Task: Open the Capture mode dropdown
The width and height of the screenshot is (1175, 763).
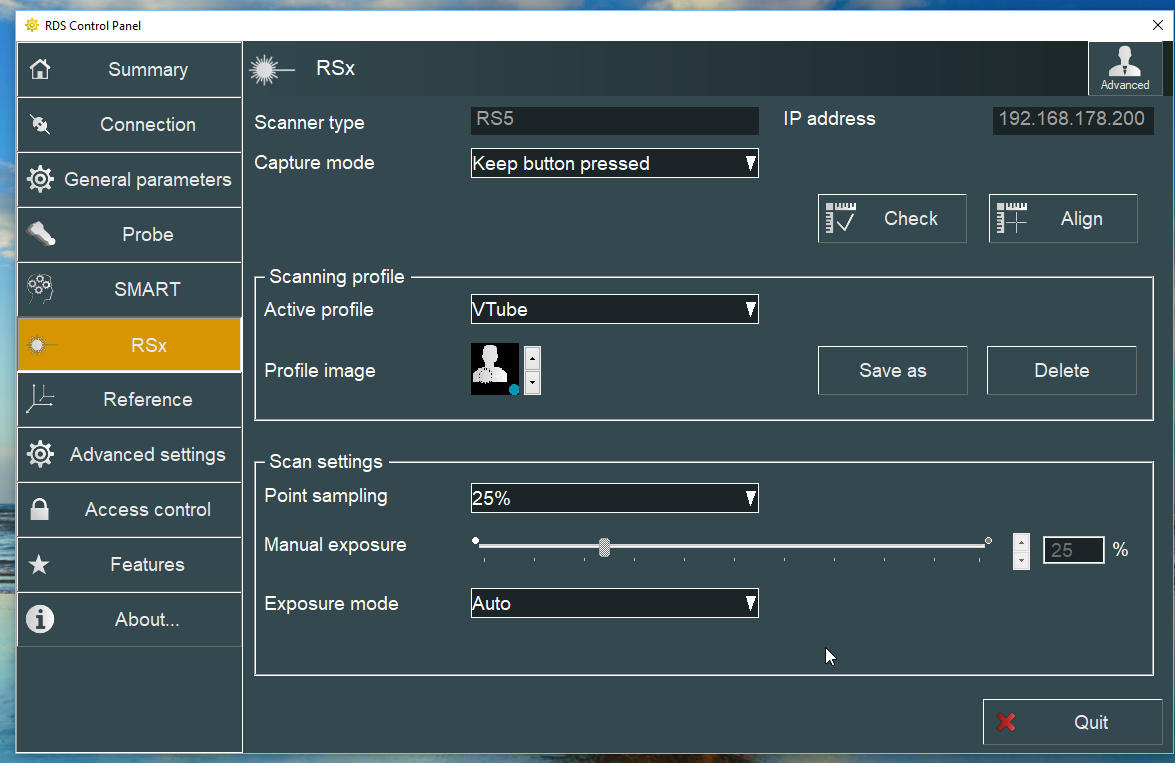Action: coord(614,164)
